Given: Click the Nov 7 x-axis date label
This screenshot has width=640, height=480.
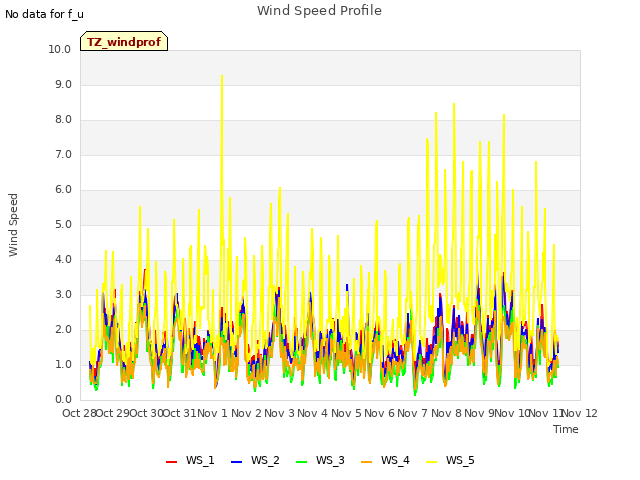Looking at the screenshot, I should coord(413,413).
